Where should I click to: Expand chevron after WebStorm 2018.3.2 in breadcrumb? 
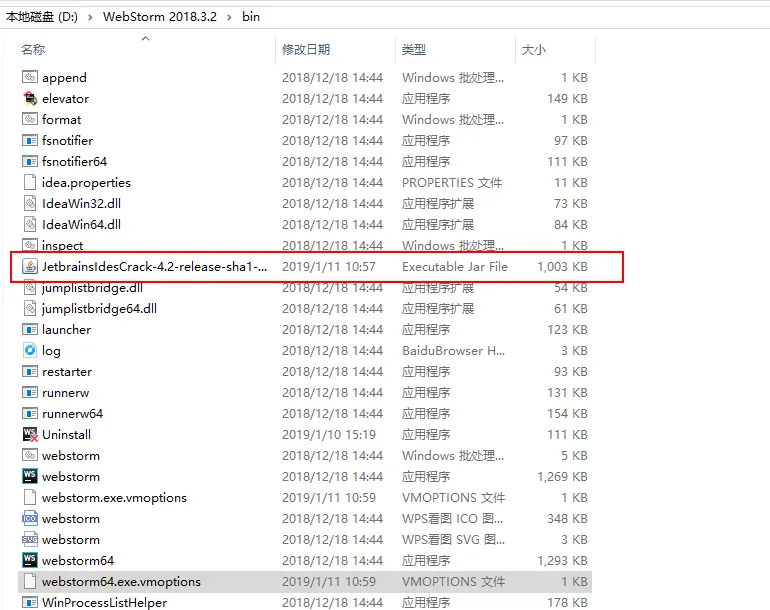(x=229, y=17)
